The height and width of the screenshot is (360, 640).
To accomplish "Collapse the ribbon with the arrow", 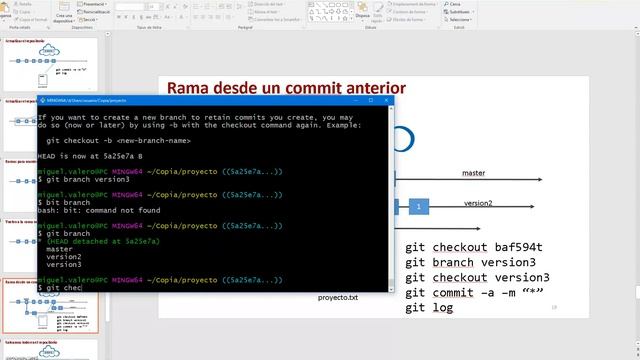I will pos(636,28).
